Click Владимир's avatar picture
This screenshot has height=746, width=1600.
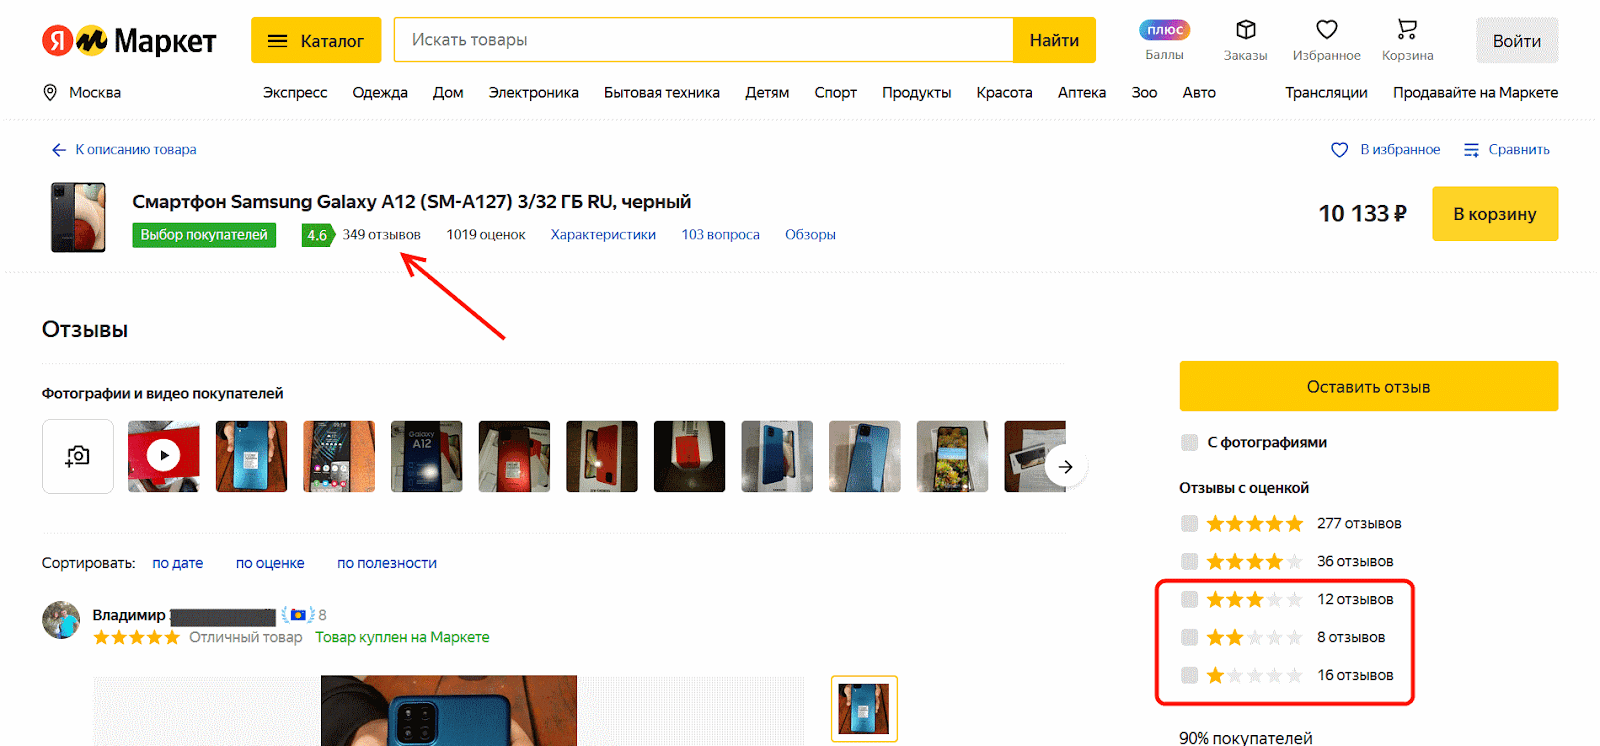pyautogui.click(x=61, y=620)
